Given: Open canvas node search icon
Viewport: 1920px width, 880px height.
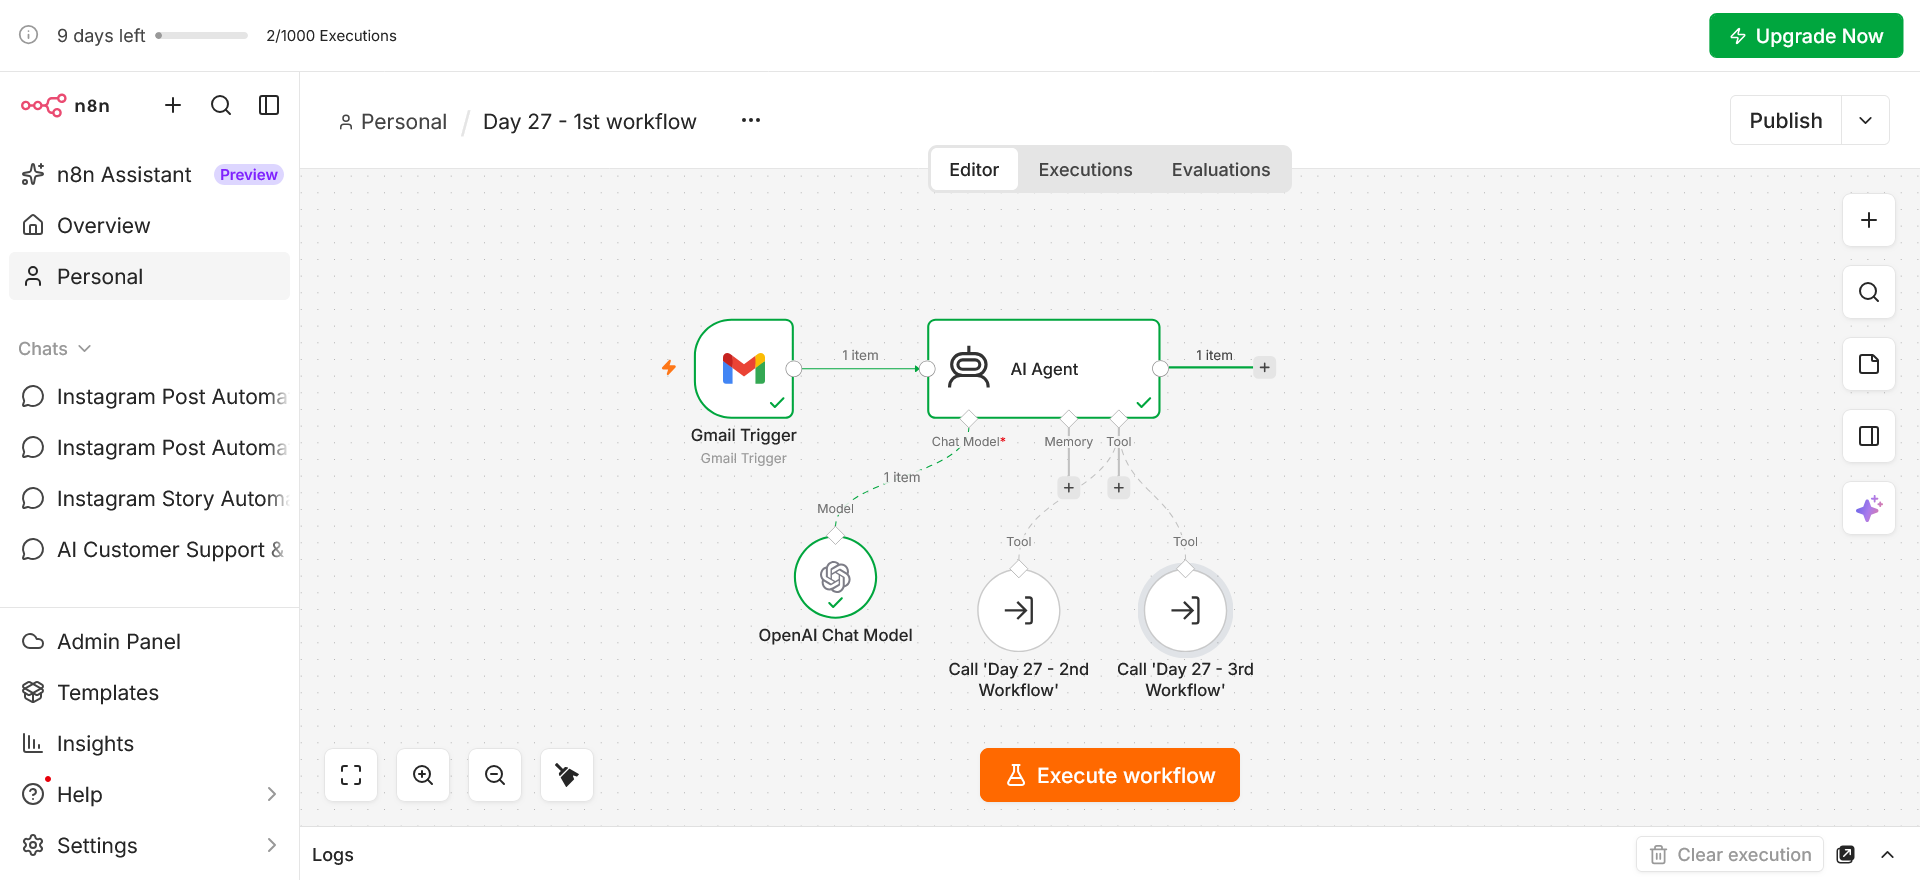Looking at the screenshot, I should (x=1869, y=292).
